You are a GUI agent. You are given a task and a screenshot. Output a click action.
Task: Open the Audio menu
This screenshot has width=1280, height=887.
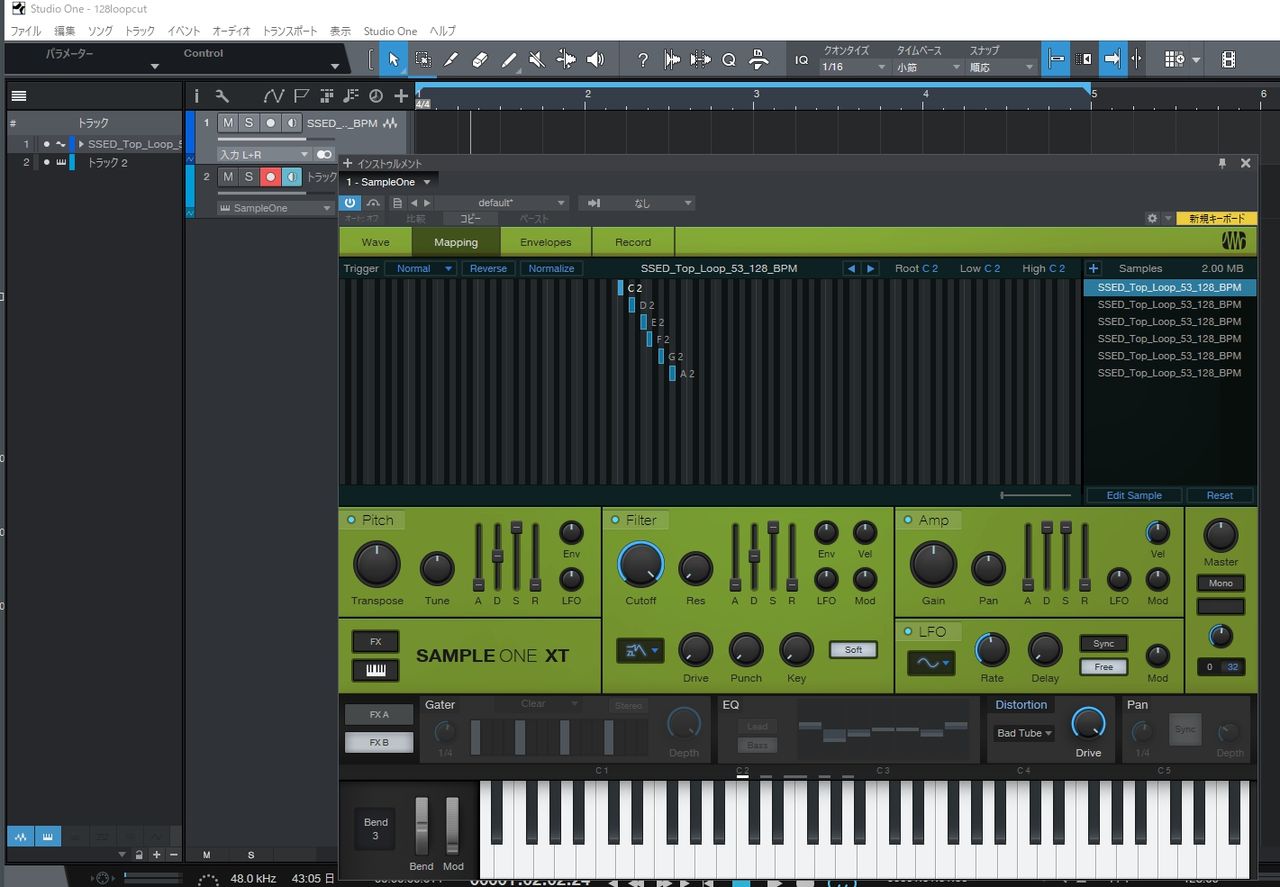231,31
